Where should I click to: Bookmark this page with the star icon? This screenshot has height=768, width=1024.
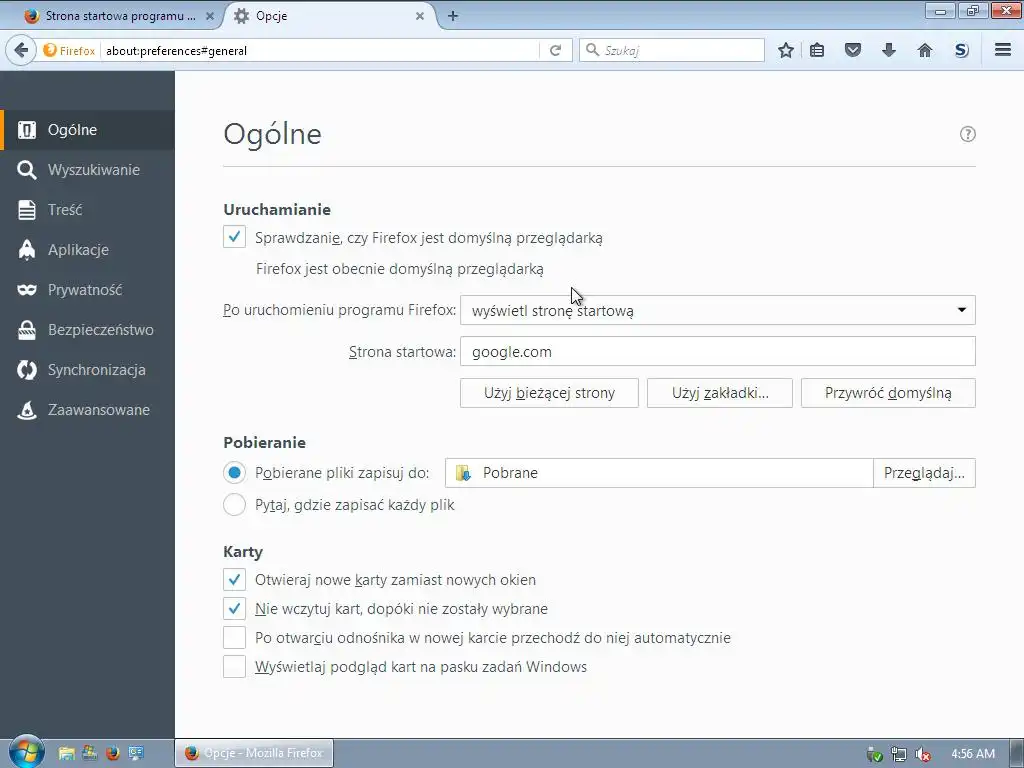point(786,50)
